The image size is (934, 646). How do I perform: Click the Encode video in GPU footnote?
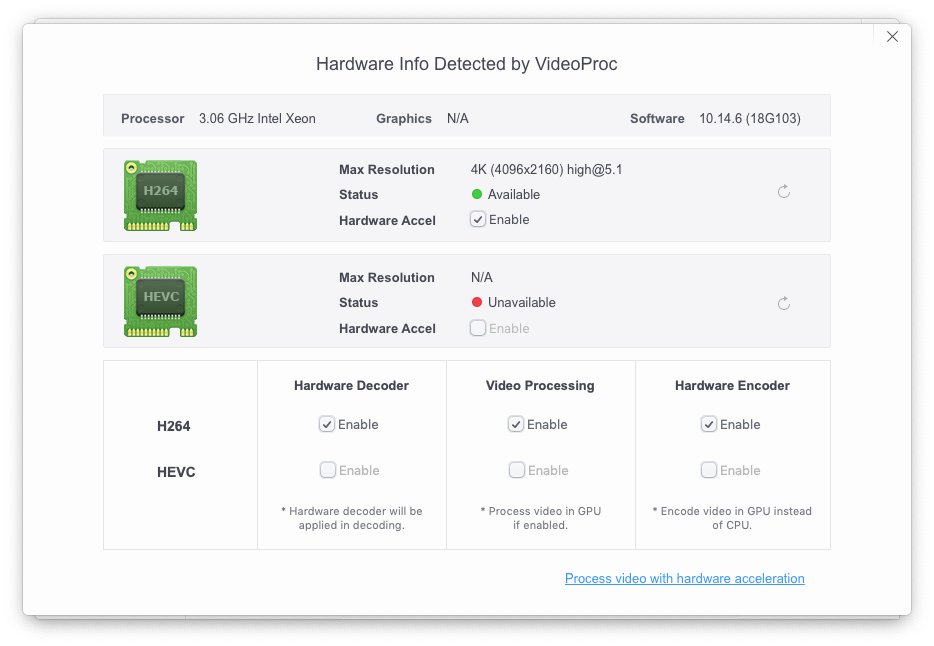pos(732,518)
